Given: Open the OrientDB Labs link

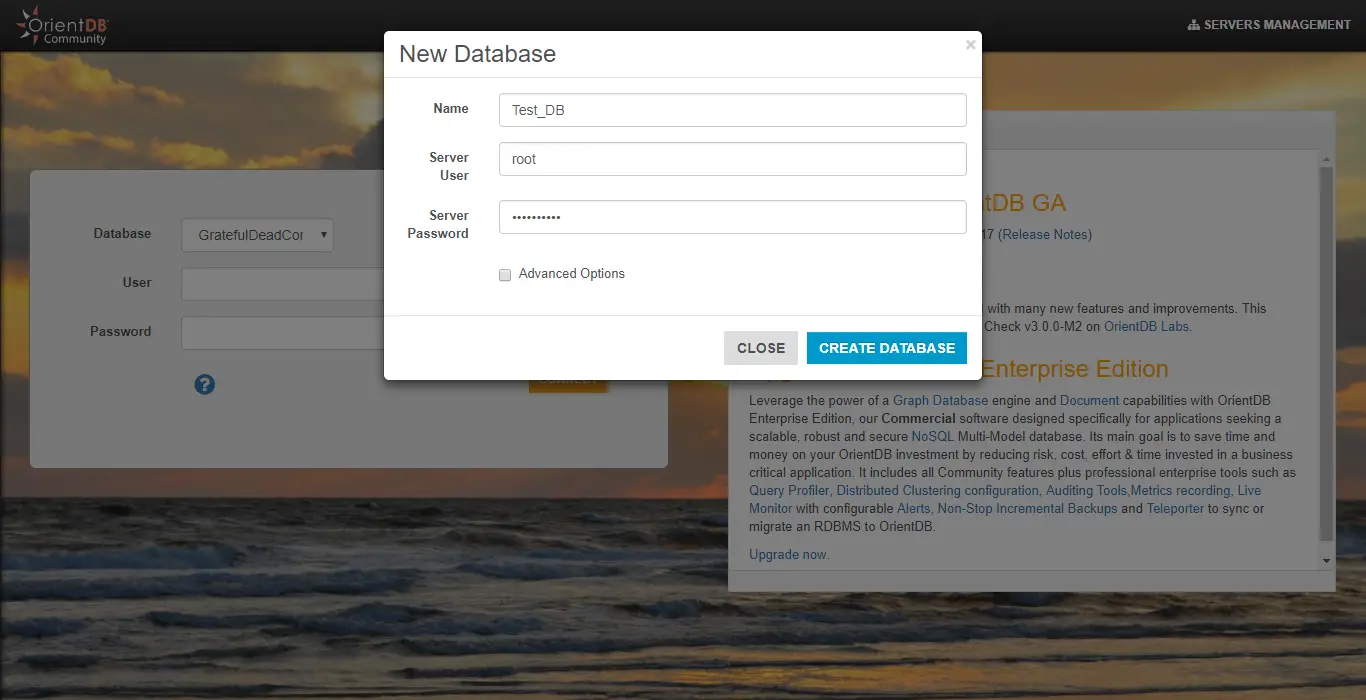Looking at the screenshot, I should point(1146,326).
